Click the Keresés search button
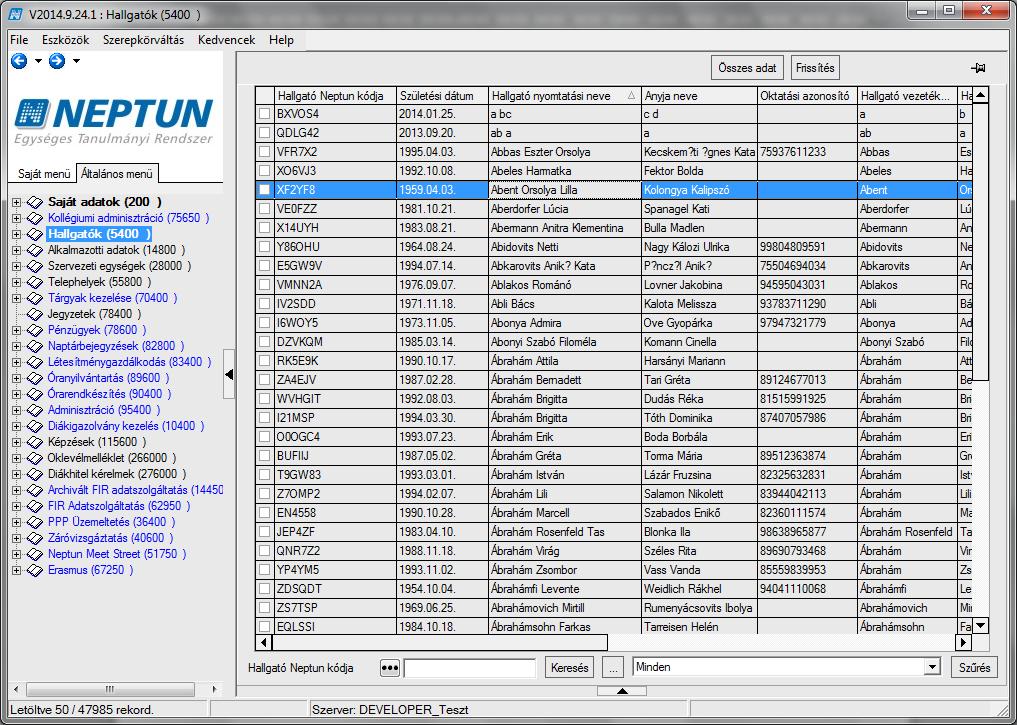This screenshot has height=725, width=1017. [x=569, y=667]
